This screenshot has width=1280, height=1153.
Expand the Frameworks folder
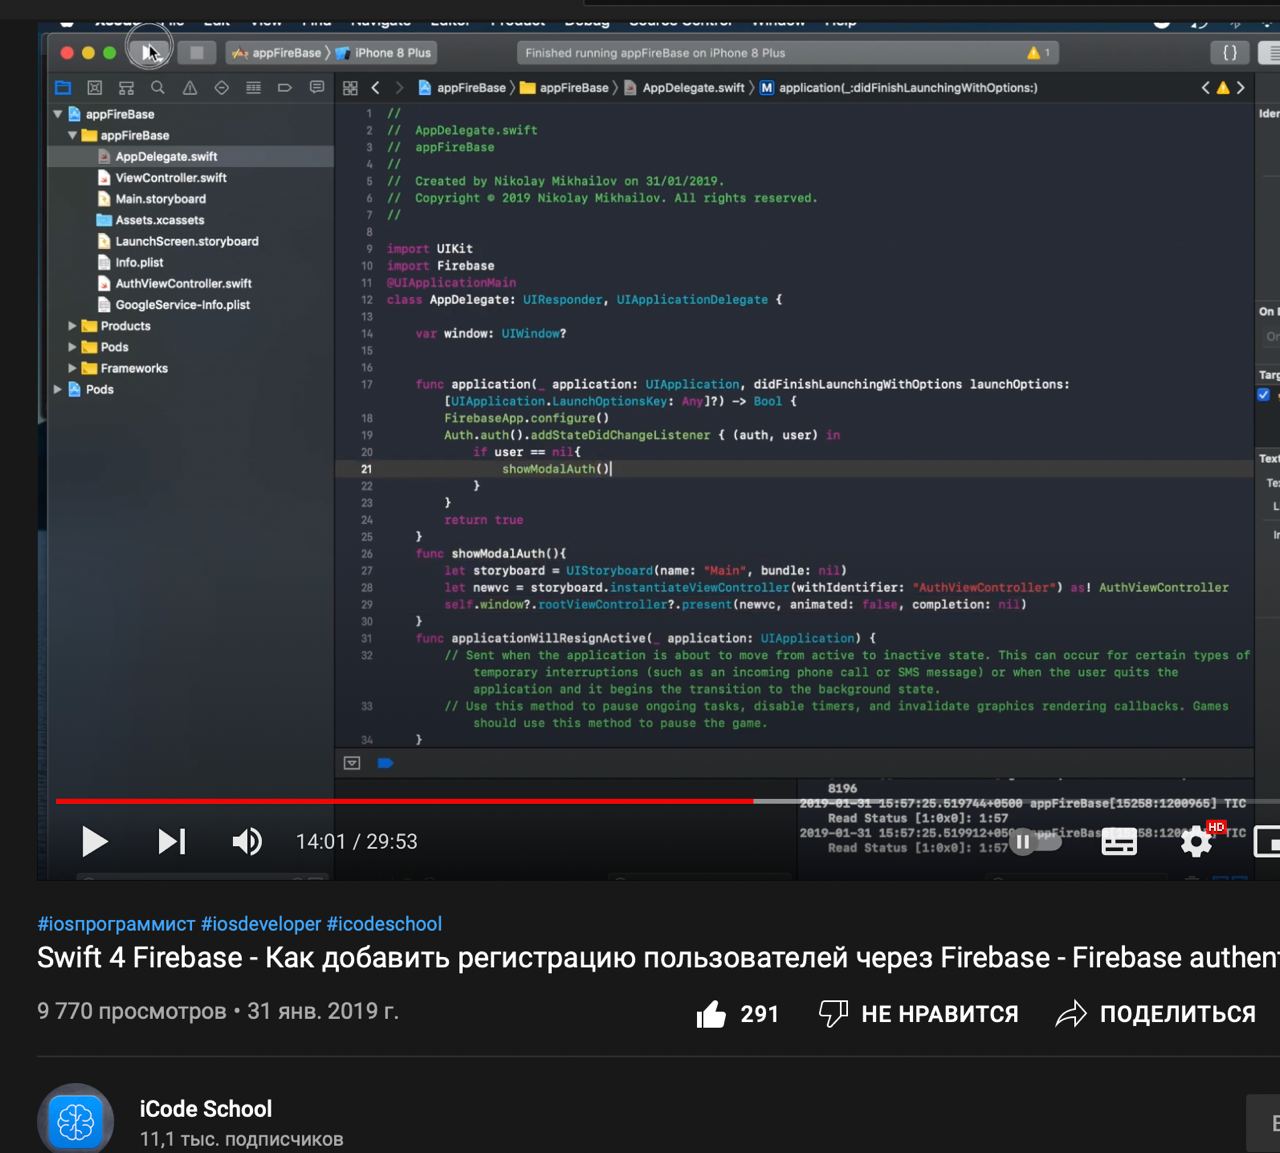[x=72, y=368]
